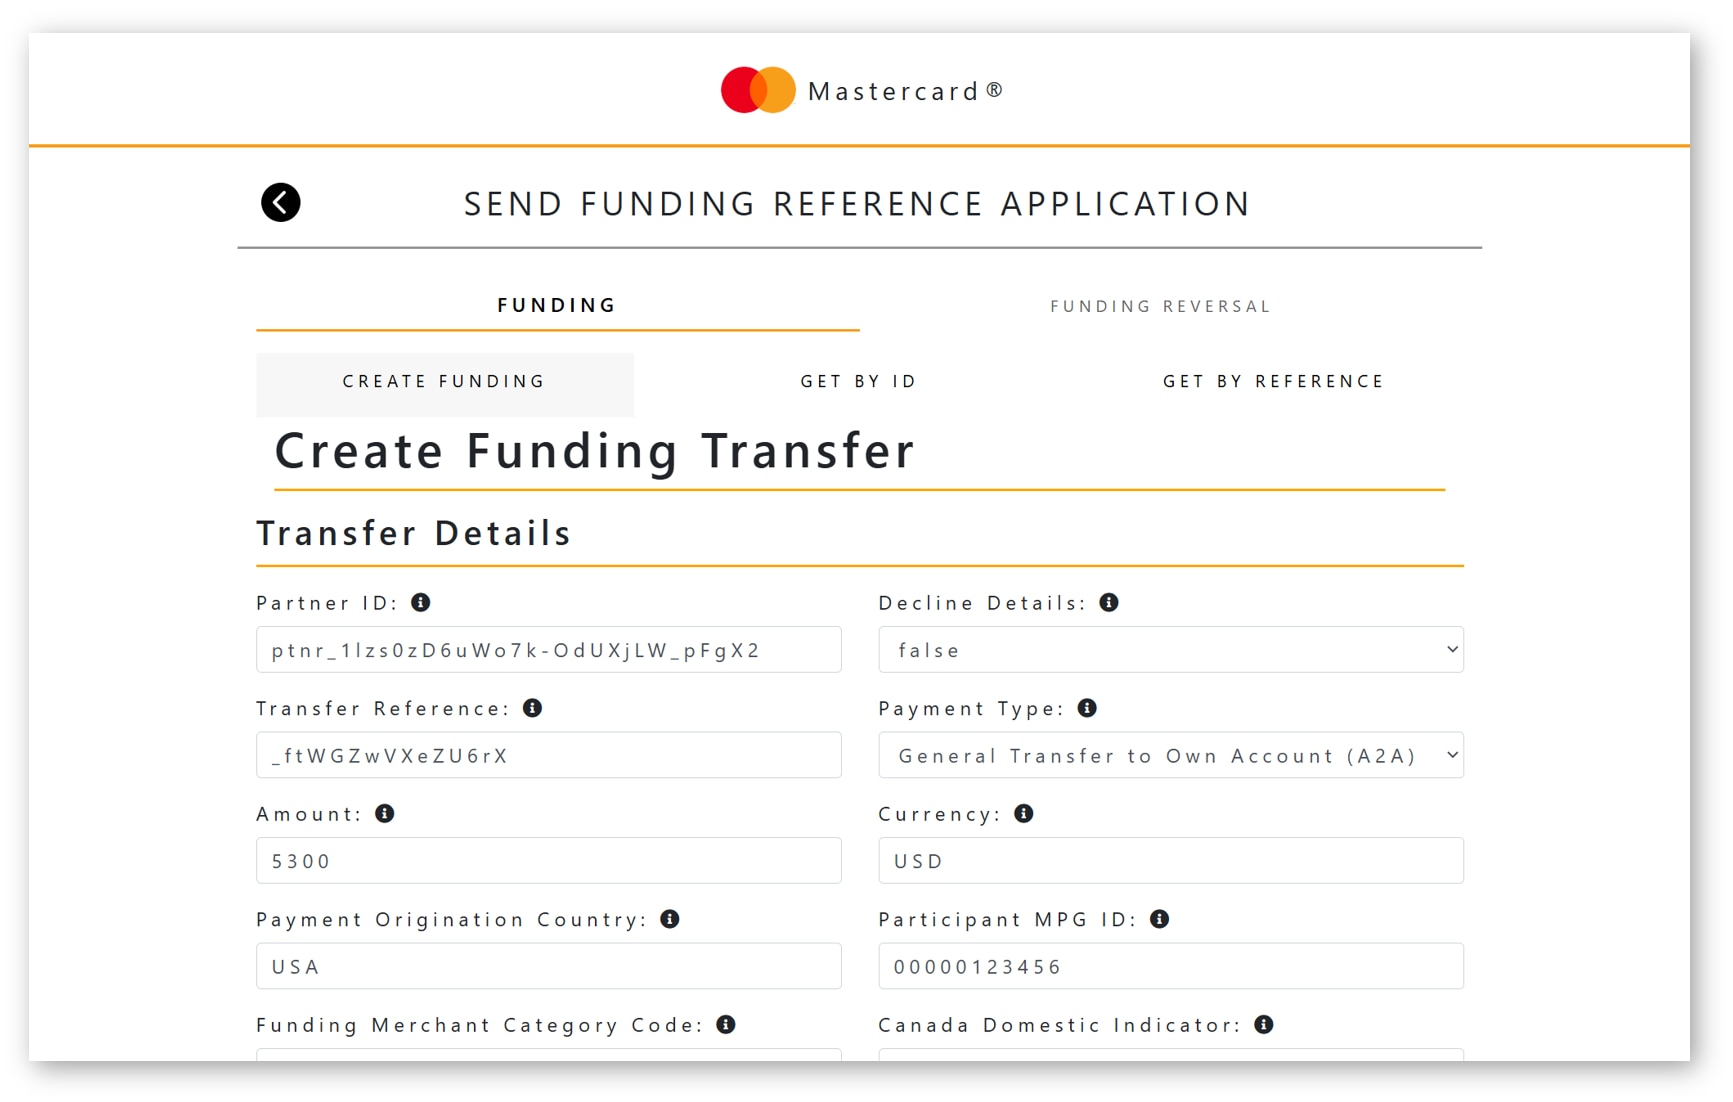Open the GET BY REFERENCE section

coord(1273,381)
